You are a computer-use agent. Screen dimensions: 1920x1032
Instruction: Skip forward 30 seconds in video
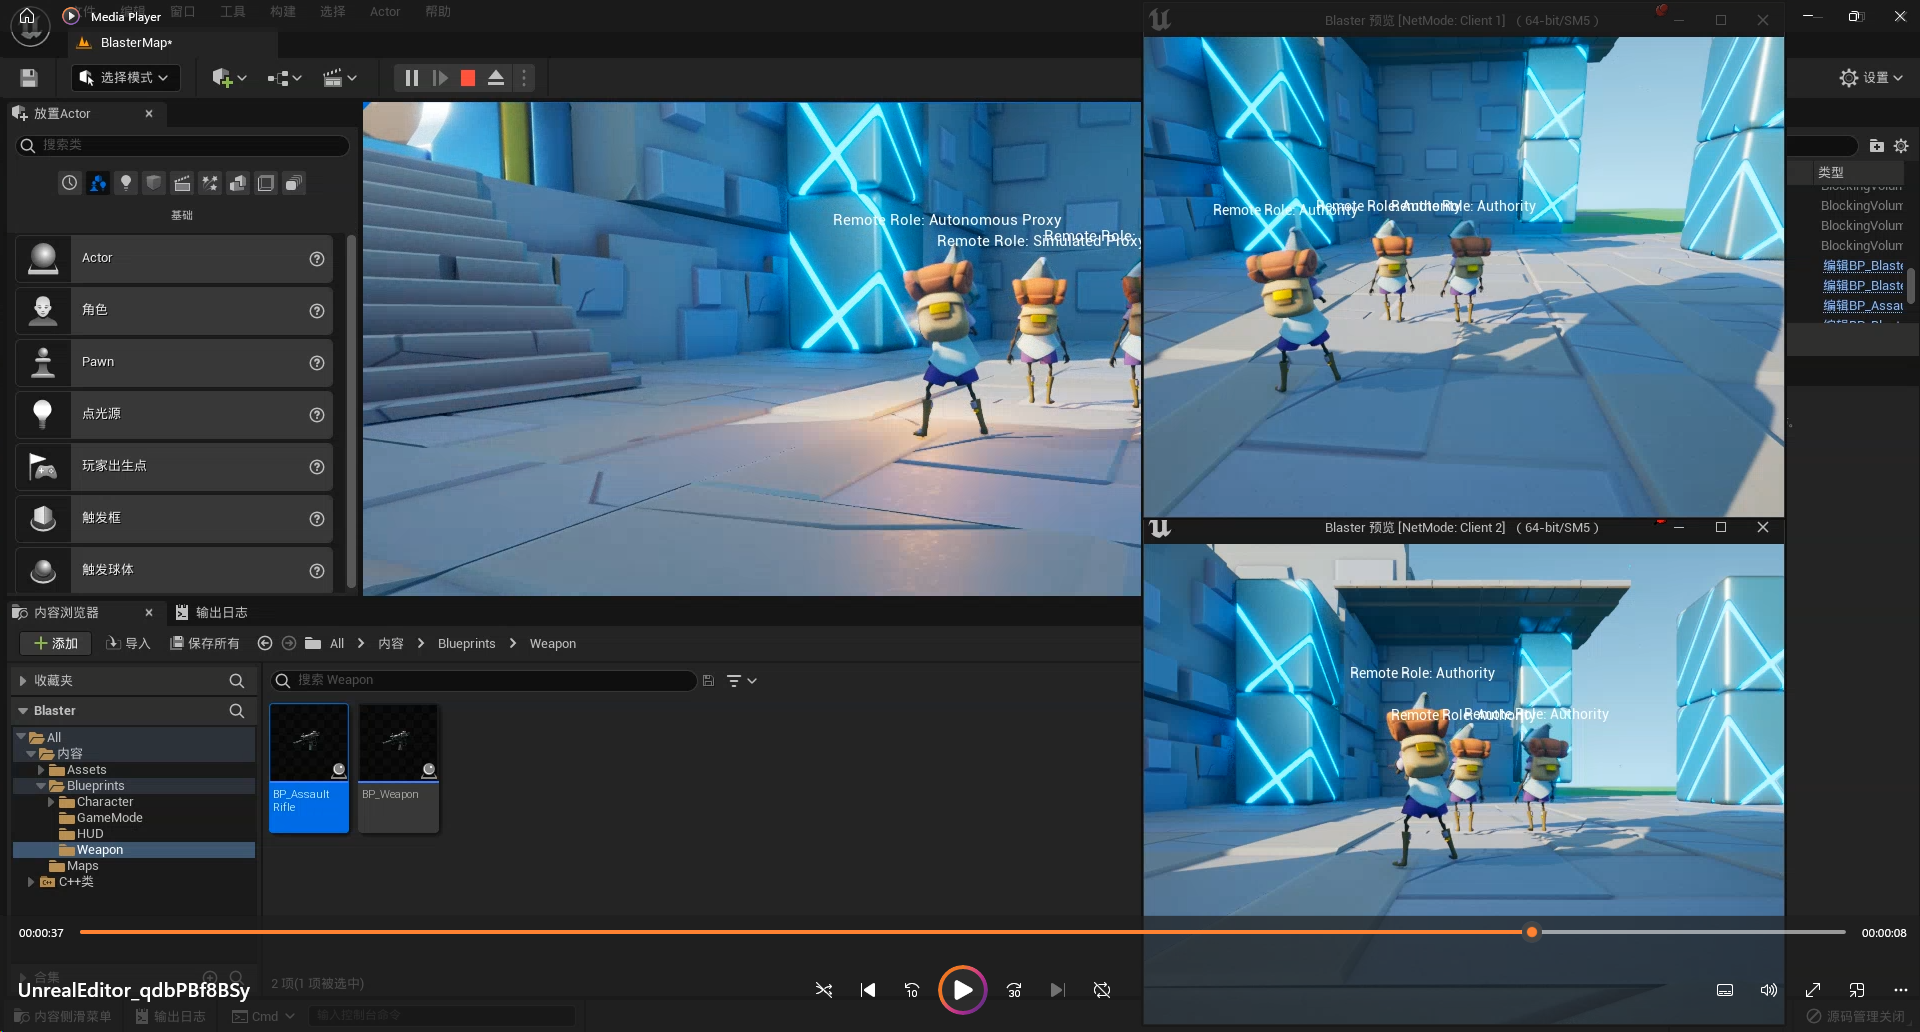[x=1014, y=990]
